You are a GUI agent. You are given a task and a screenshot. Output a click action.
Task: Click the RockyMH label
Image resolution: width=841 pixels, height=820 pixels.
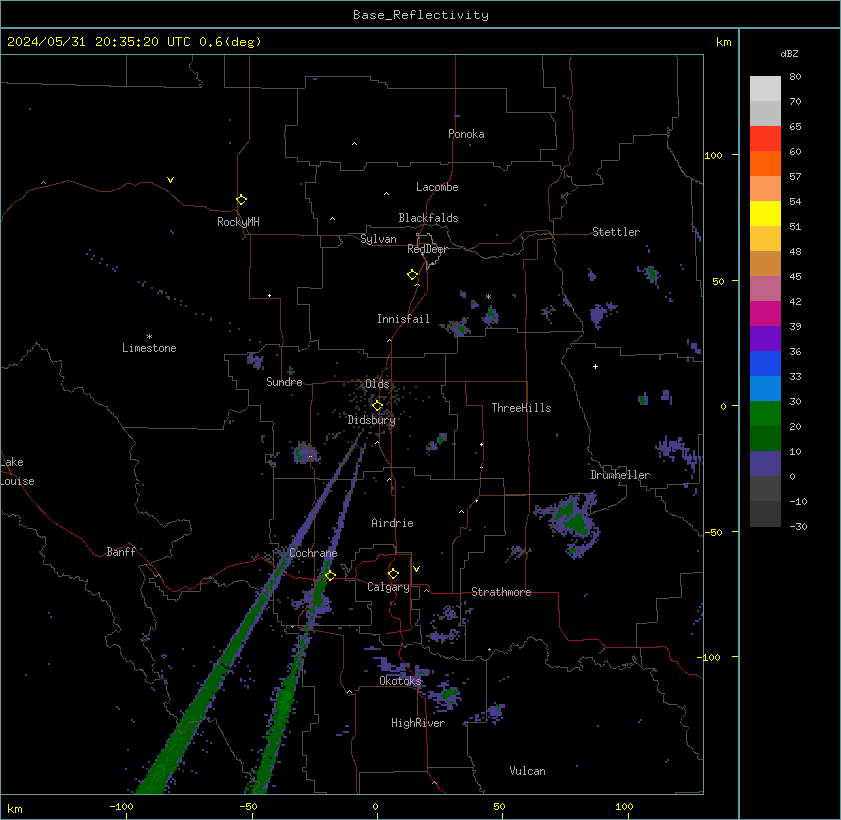238,222
